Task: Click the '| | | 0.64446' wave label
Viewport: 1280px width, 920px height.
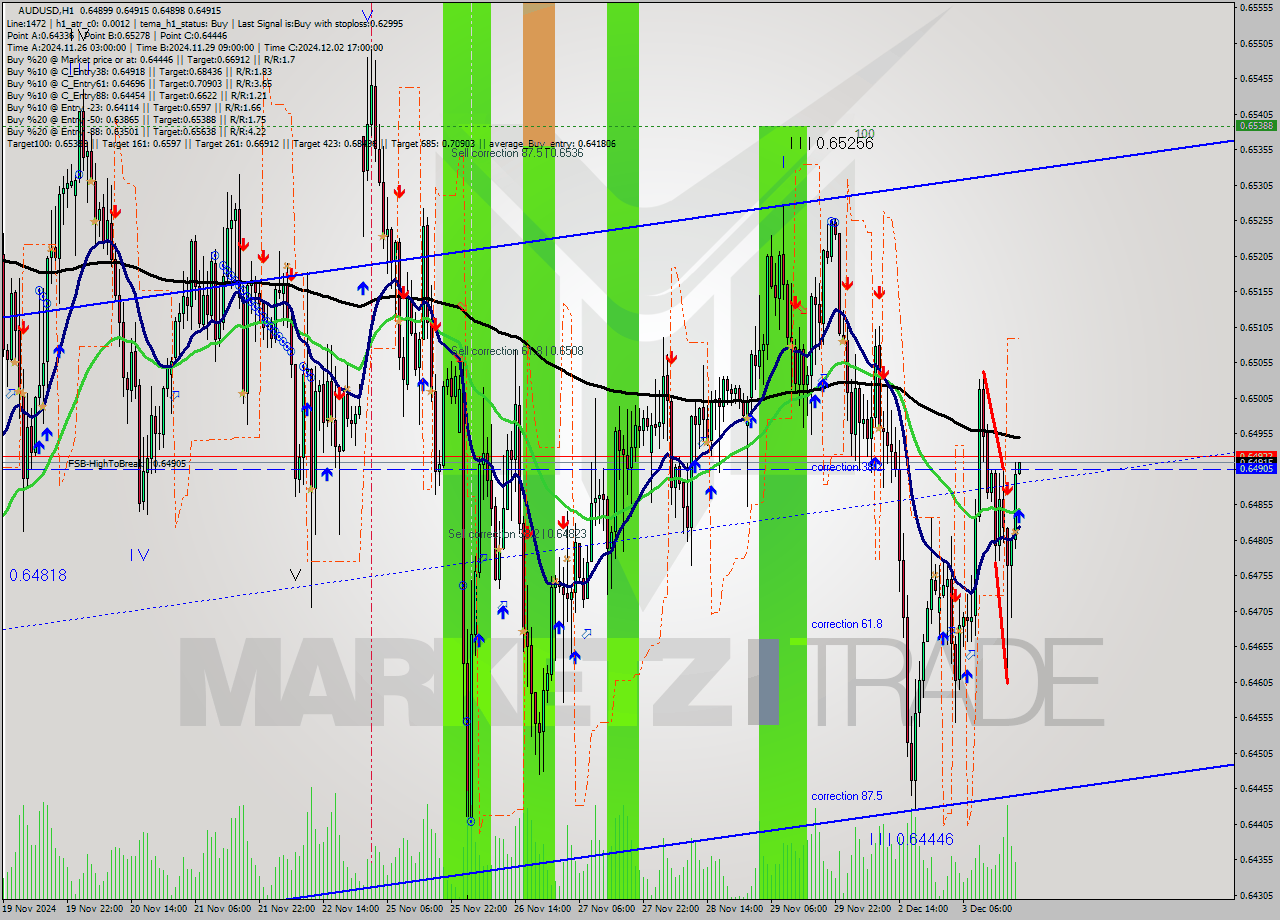Action: (912, 839)
